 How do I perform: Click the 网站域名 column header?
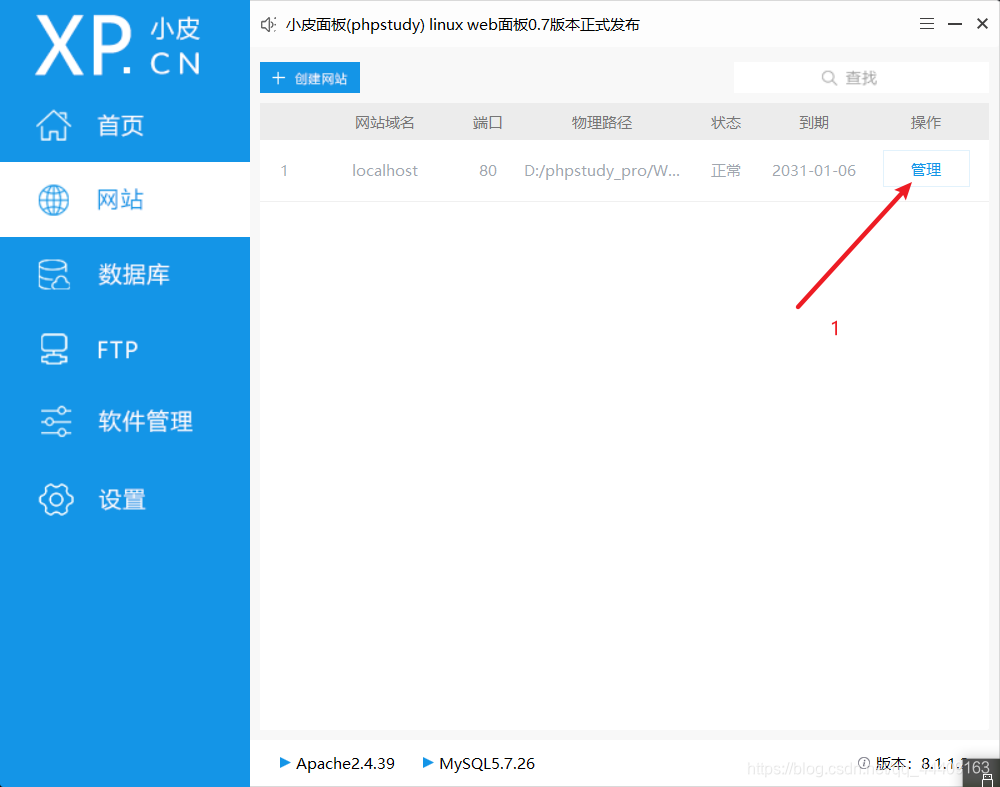click(x=385, y=122)
